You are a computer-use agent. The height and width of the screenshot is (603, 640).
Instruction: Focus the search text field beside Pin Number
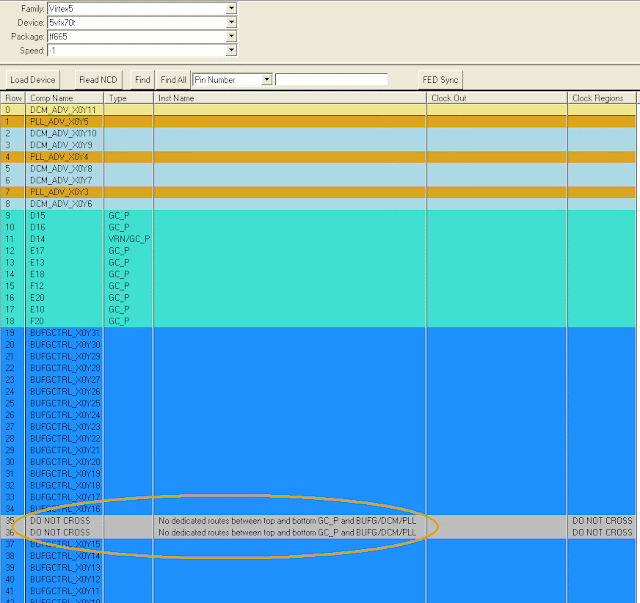331,80
